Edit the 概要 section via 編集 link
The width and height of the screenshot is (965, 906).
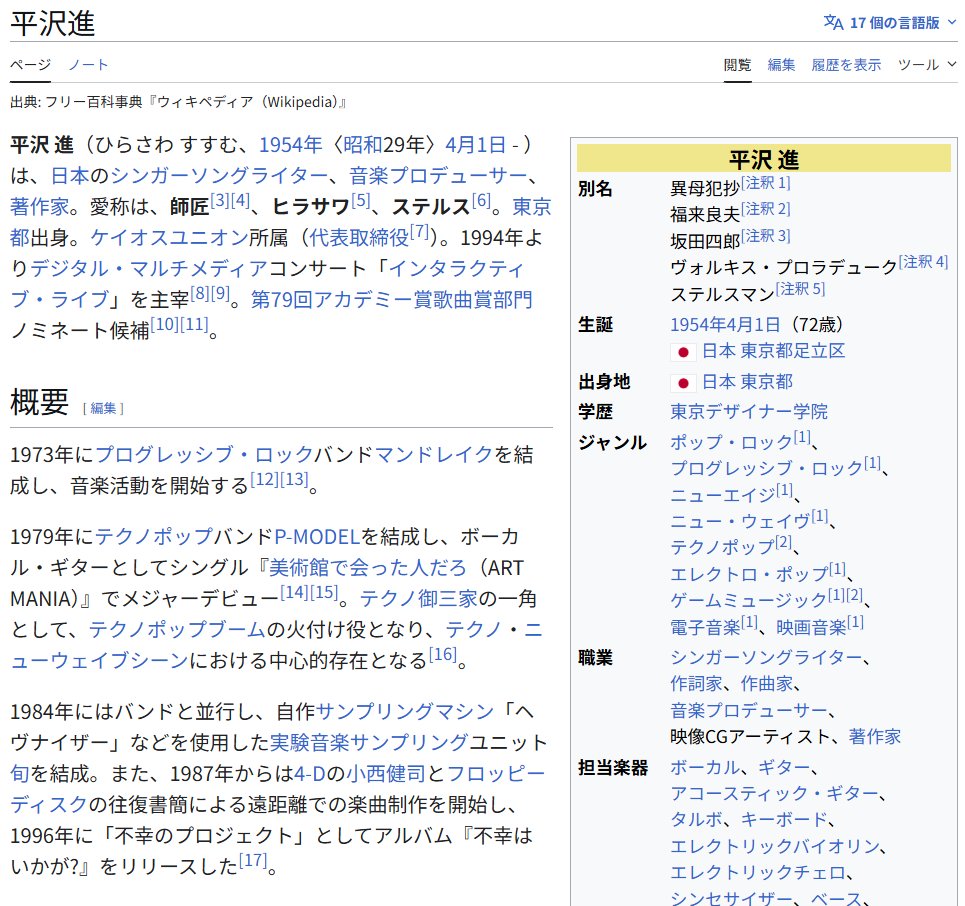click(x=103, y=408)
